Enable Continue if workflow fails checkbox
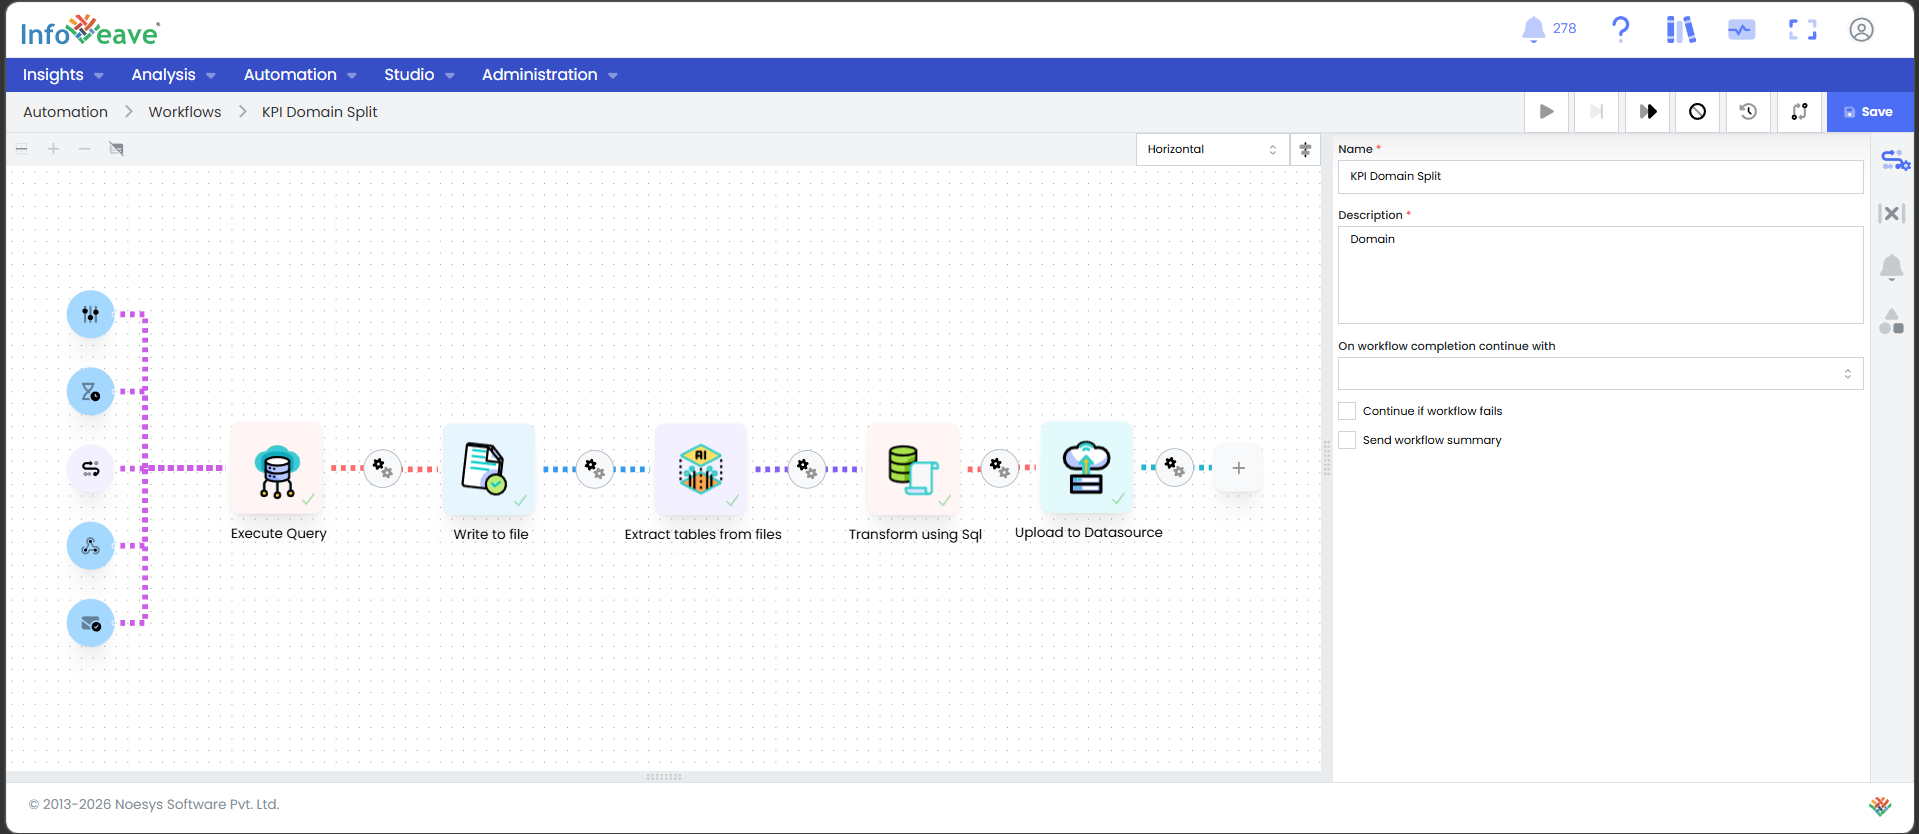This screenshot has height=834, width=1919. 1347,411
